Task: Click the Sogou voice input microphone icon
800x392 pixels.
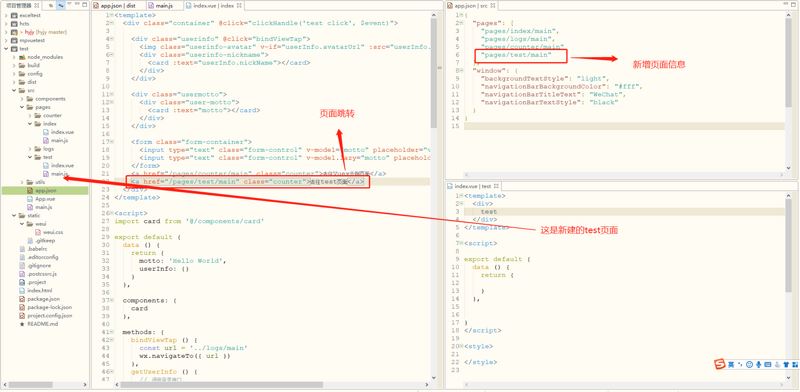Action: tap(759, 364)
